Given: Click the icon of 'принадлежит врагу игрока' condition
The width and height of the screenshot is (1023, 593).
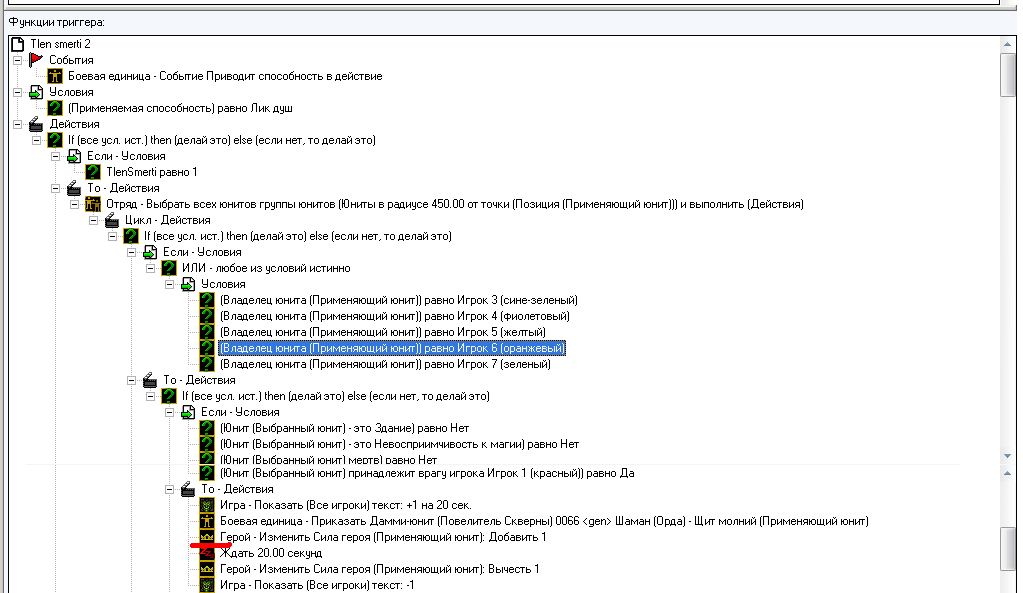Looking at the screenshot, I should point(207,473).
